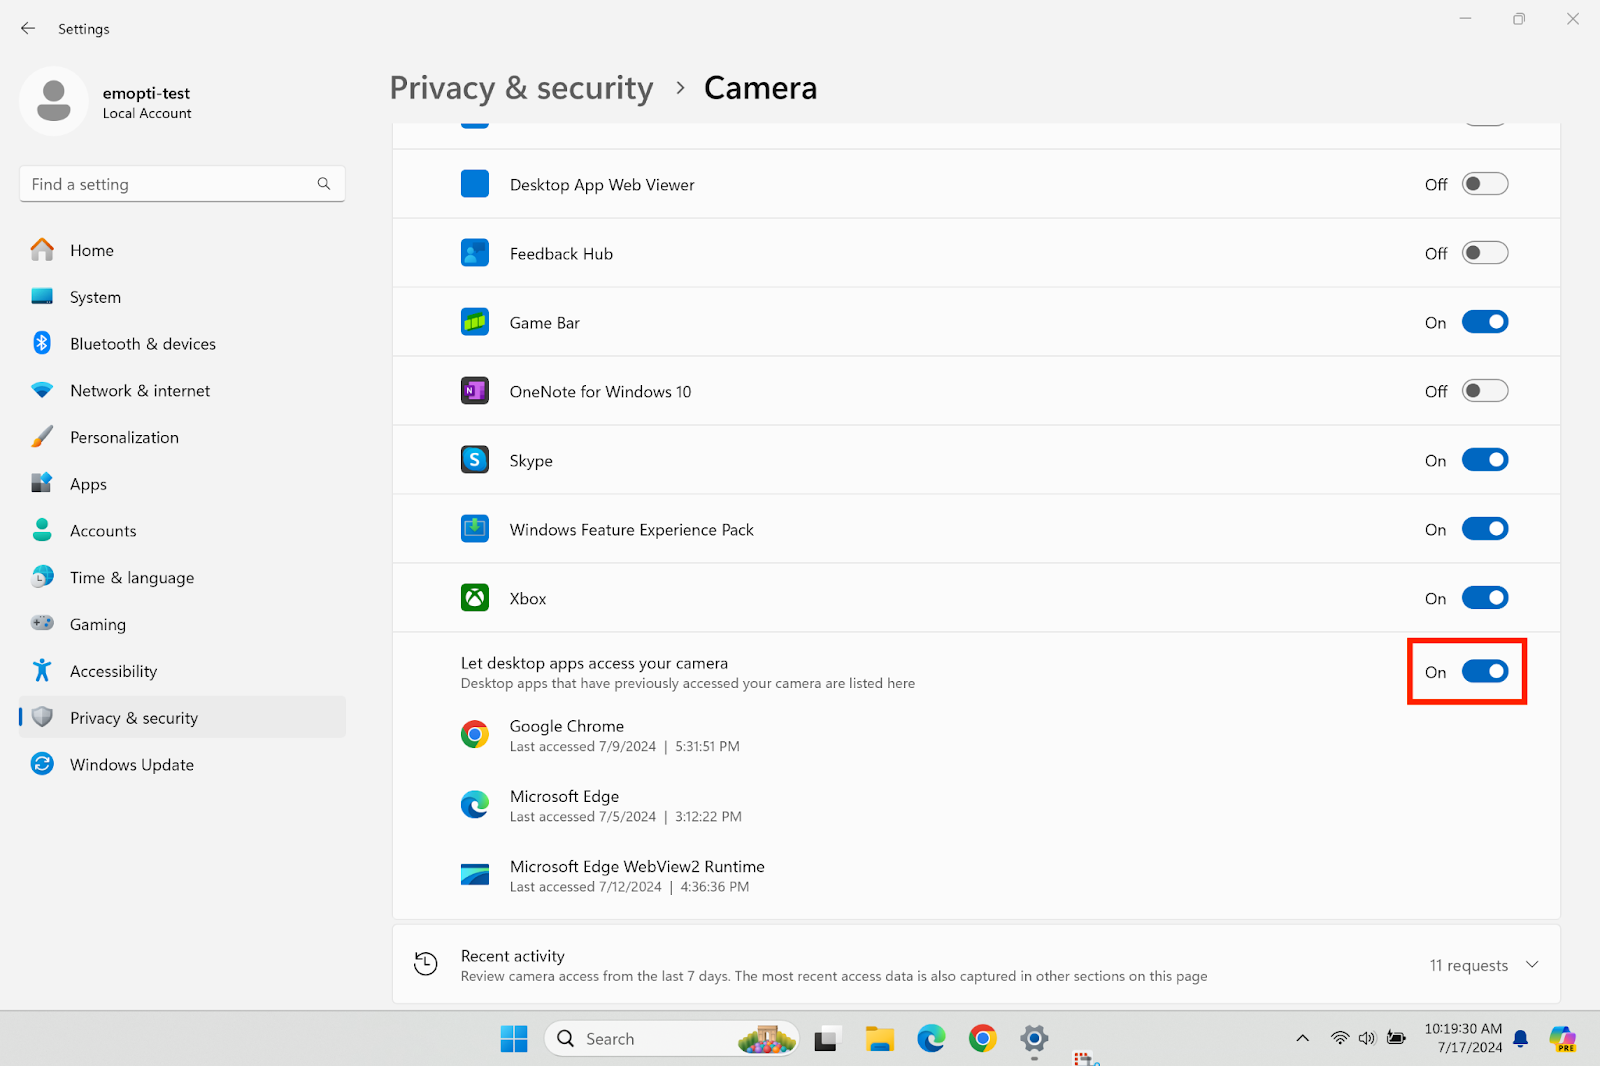Open the Home settings page
The image size is (1600, 1066).
pyautogui.click(x=182, y=250)
